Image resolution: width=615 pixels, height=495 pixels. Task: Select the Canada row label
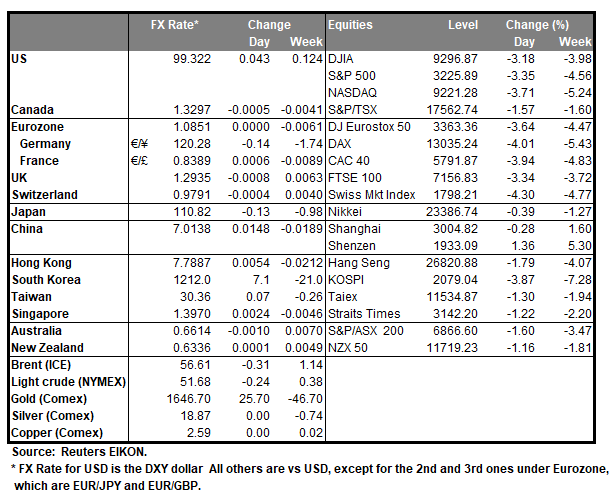(33, 109)
